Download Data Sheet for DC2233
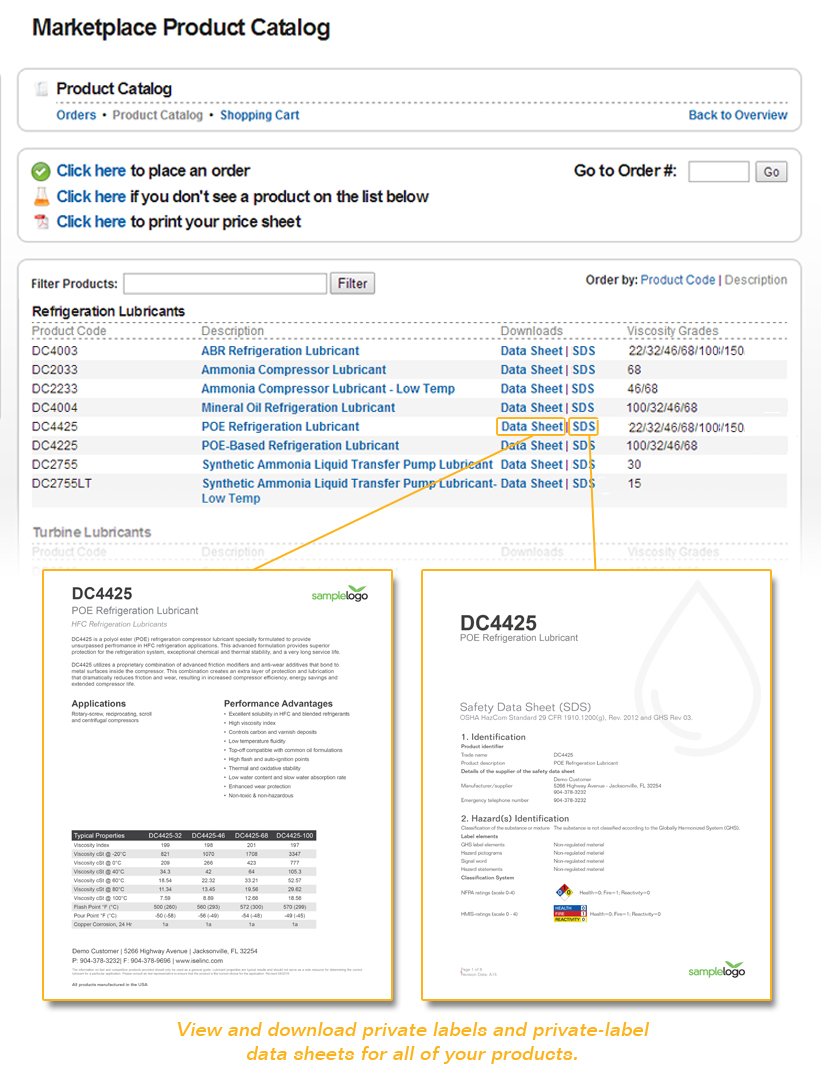 [x=532, y=389]
